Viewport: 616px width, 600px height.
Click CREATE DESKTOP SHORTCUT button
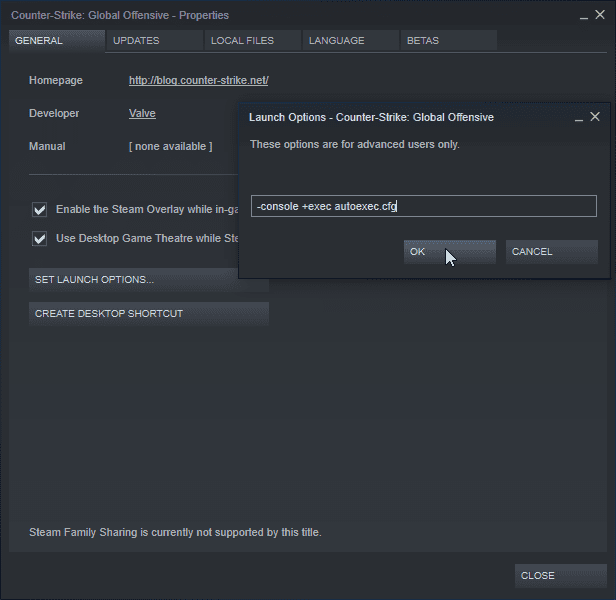point(149,314)
